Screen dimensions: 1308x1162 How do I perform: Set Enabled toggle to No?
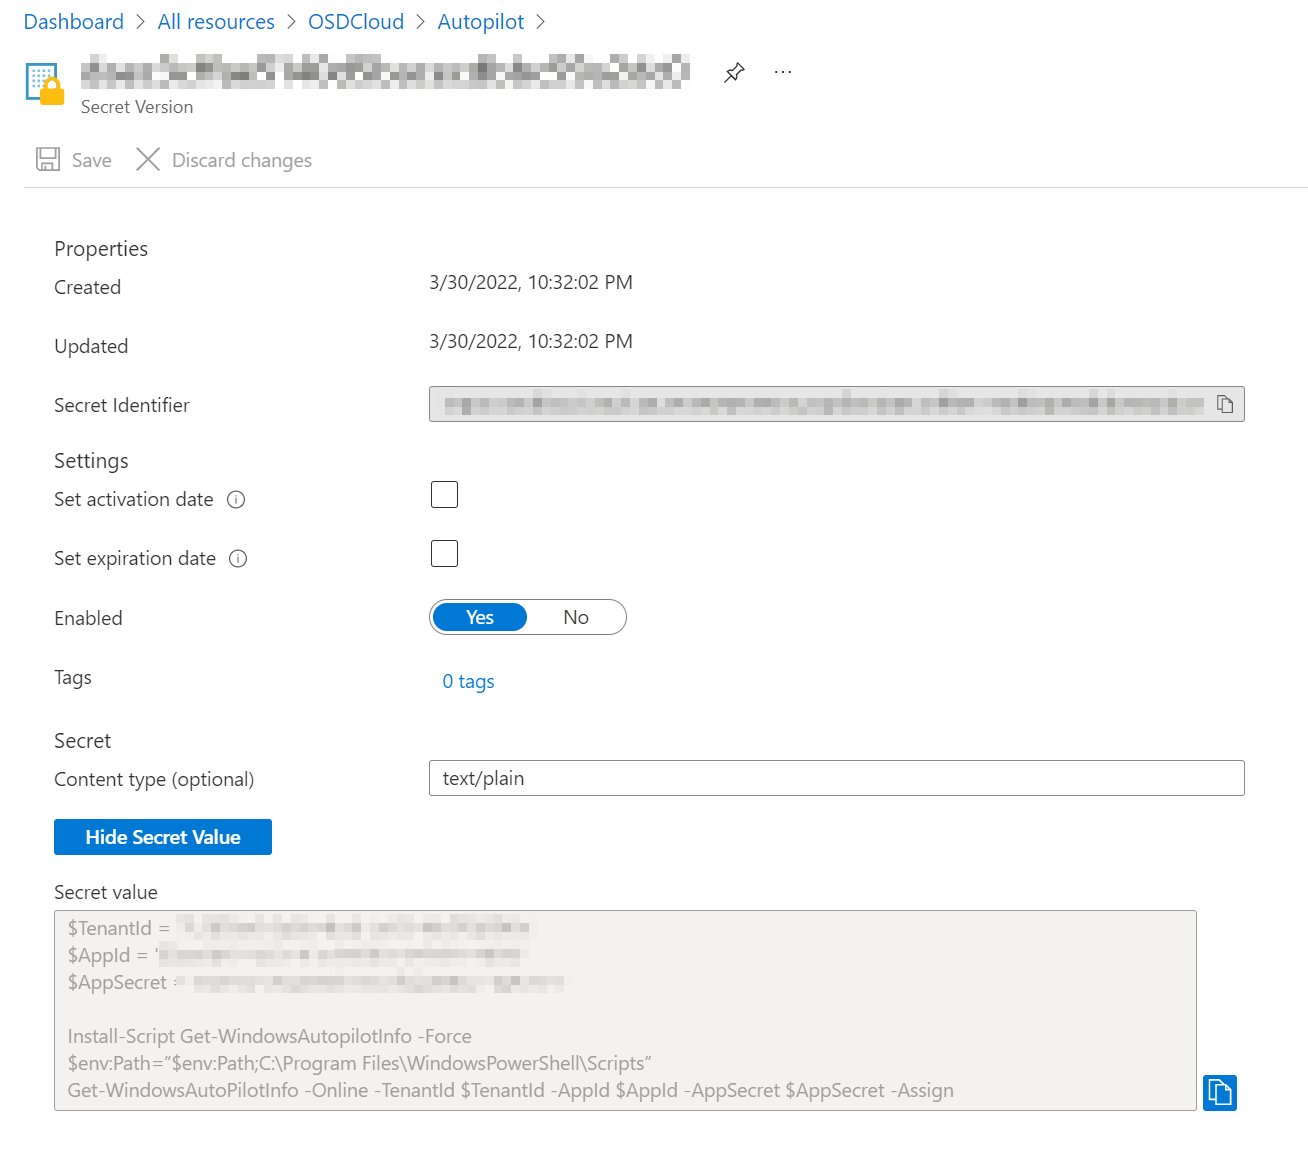(x=576, y=617)
